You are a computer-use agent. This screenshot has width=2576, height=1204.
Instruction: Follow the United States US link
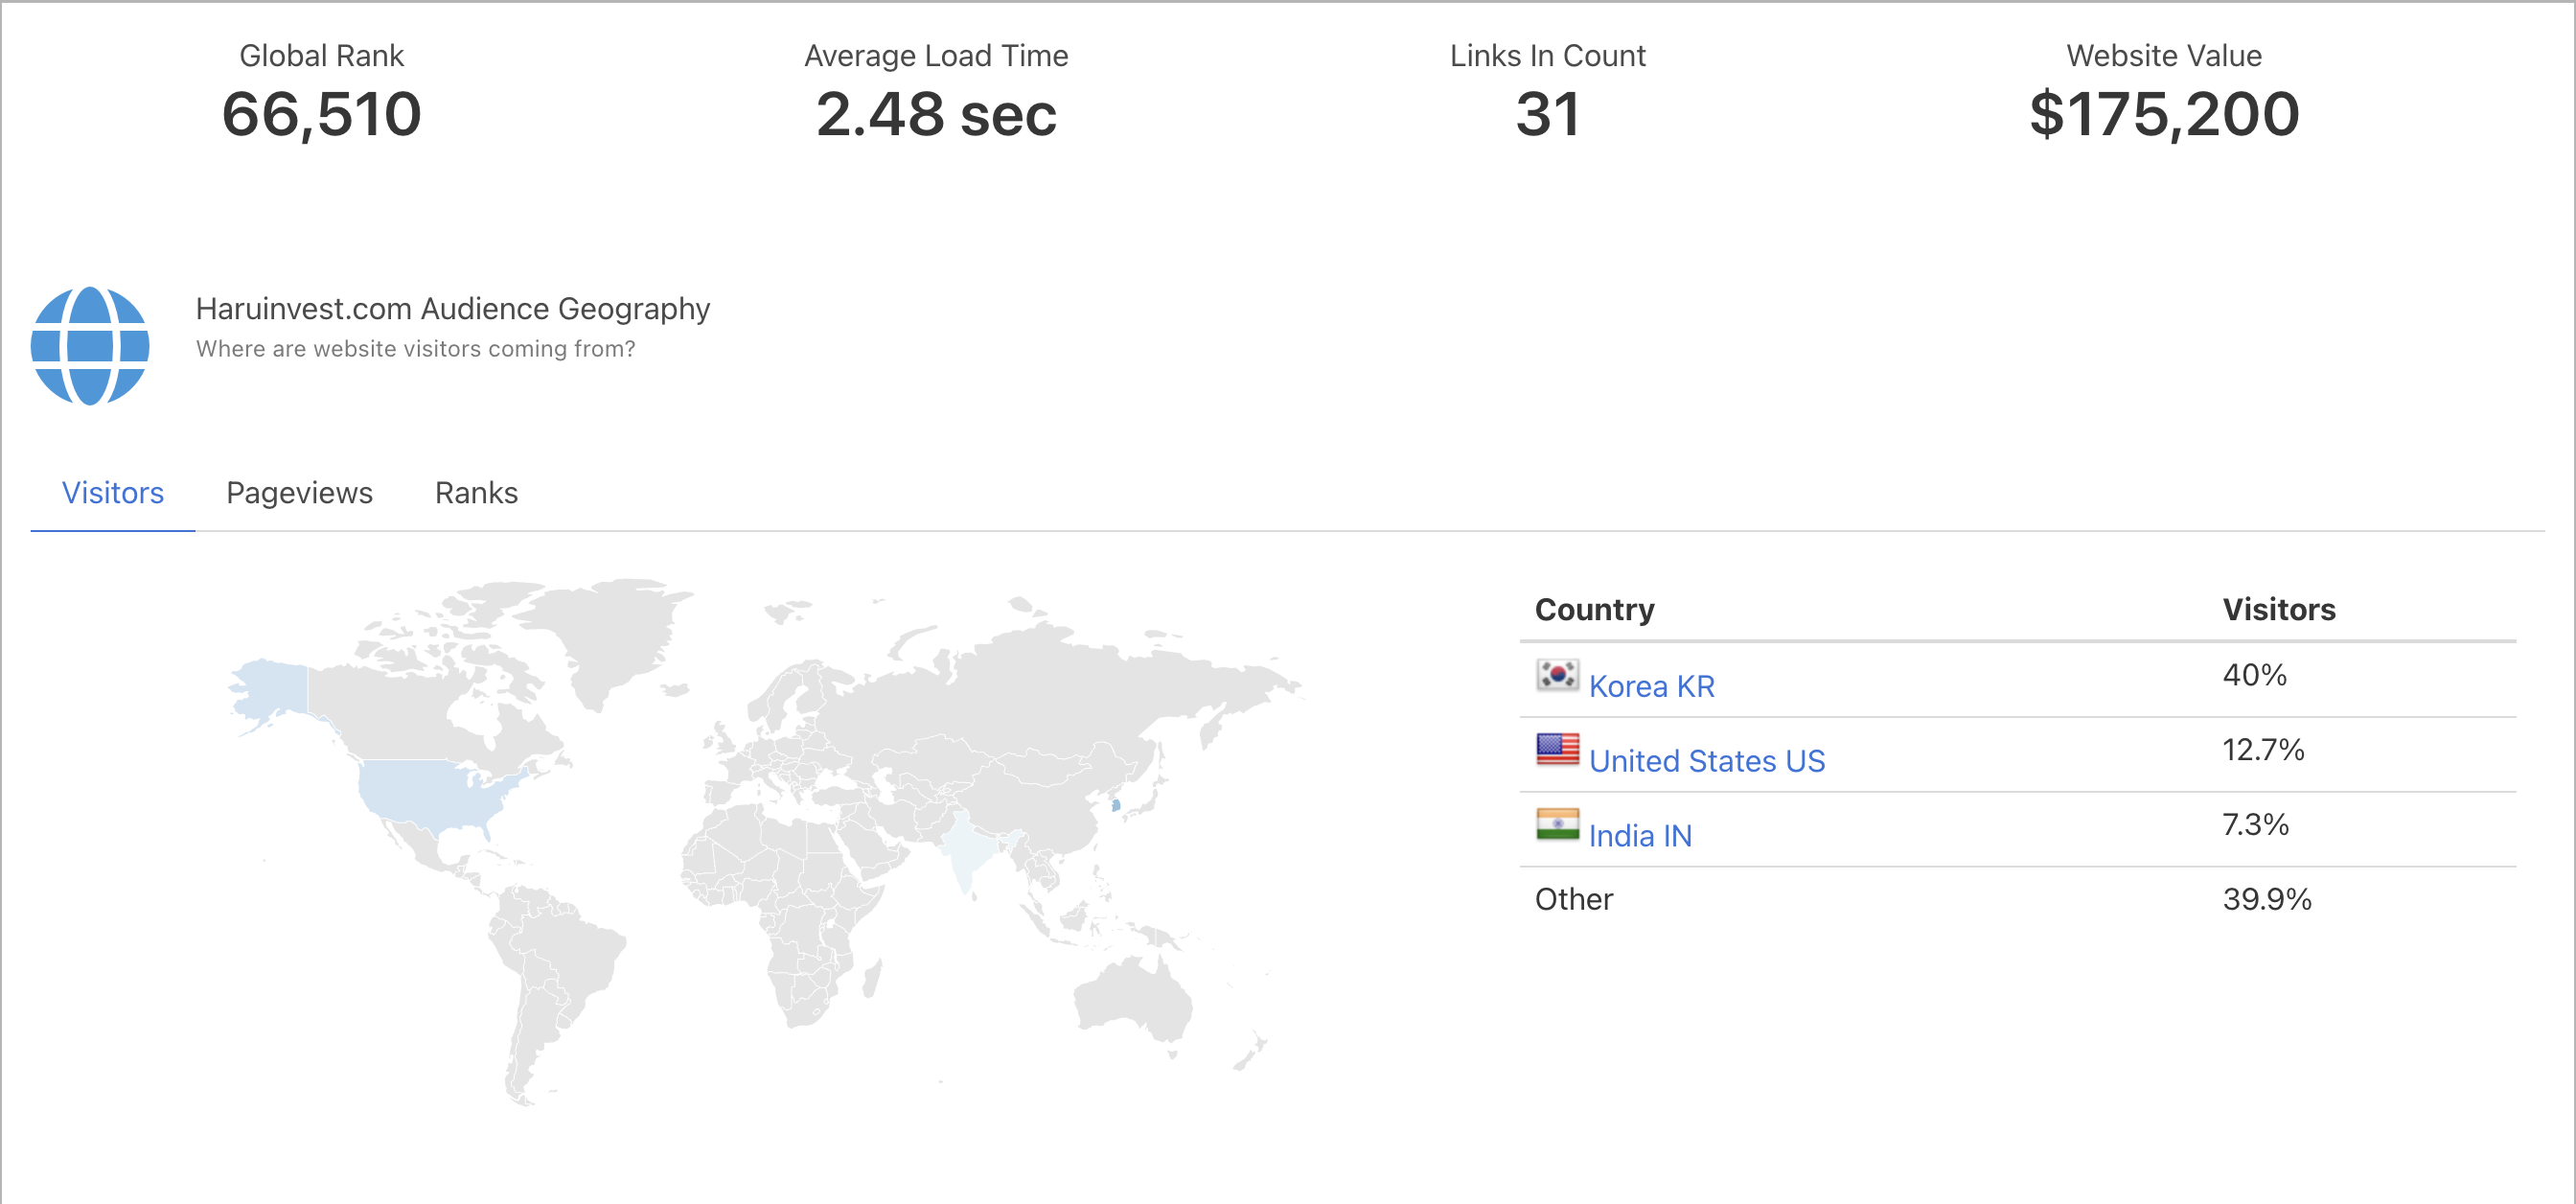click(1706, 762)
